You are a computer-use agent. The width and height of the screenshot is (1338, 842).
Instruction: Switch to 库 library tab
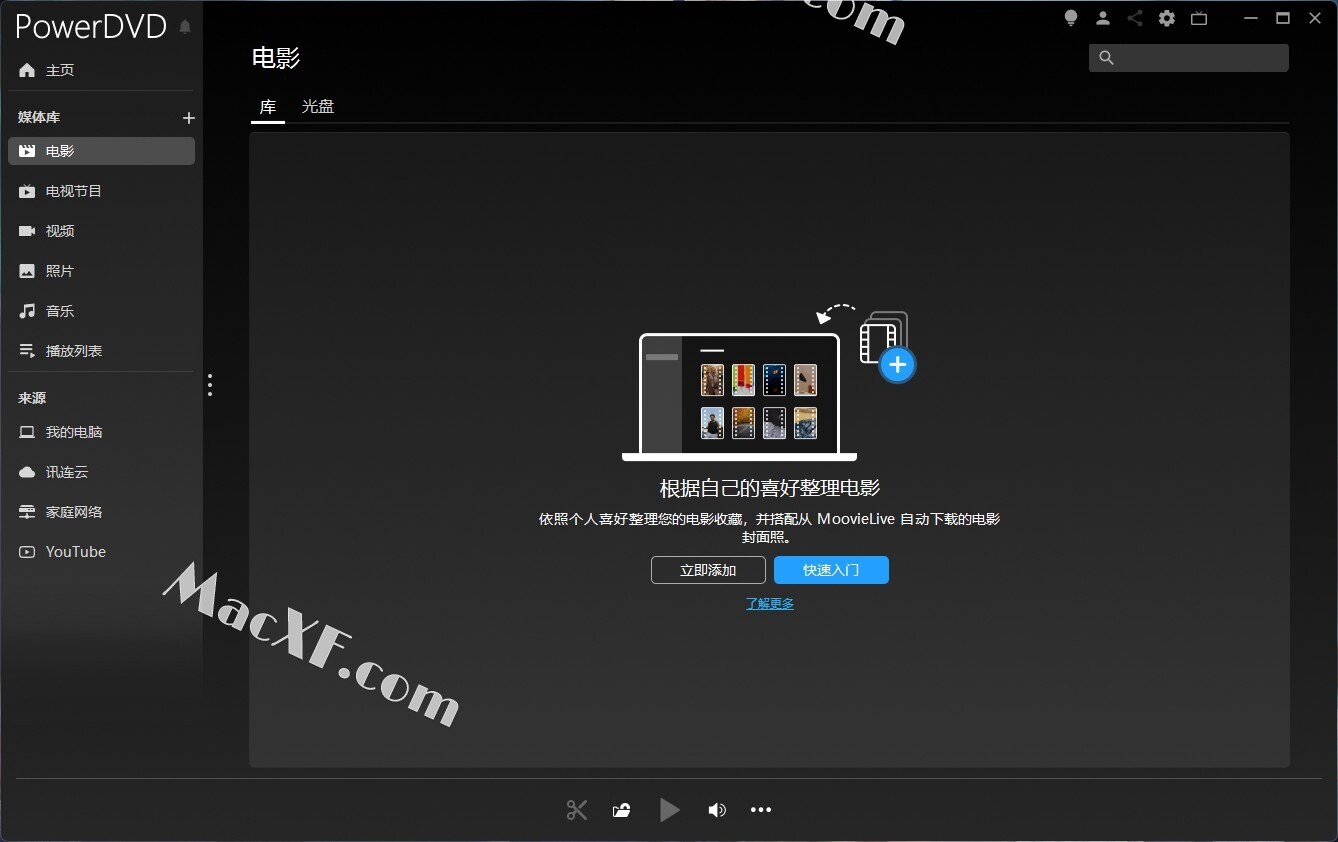click(x=268, y=106)
